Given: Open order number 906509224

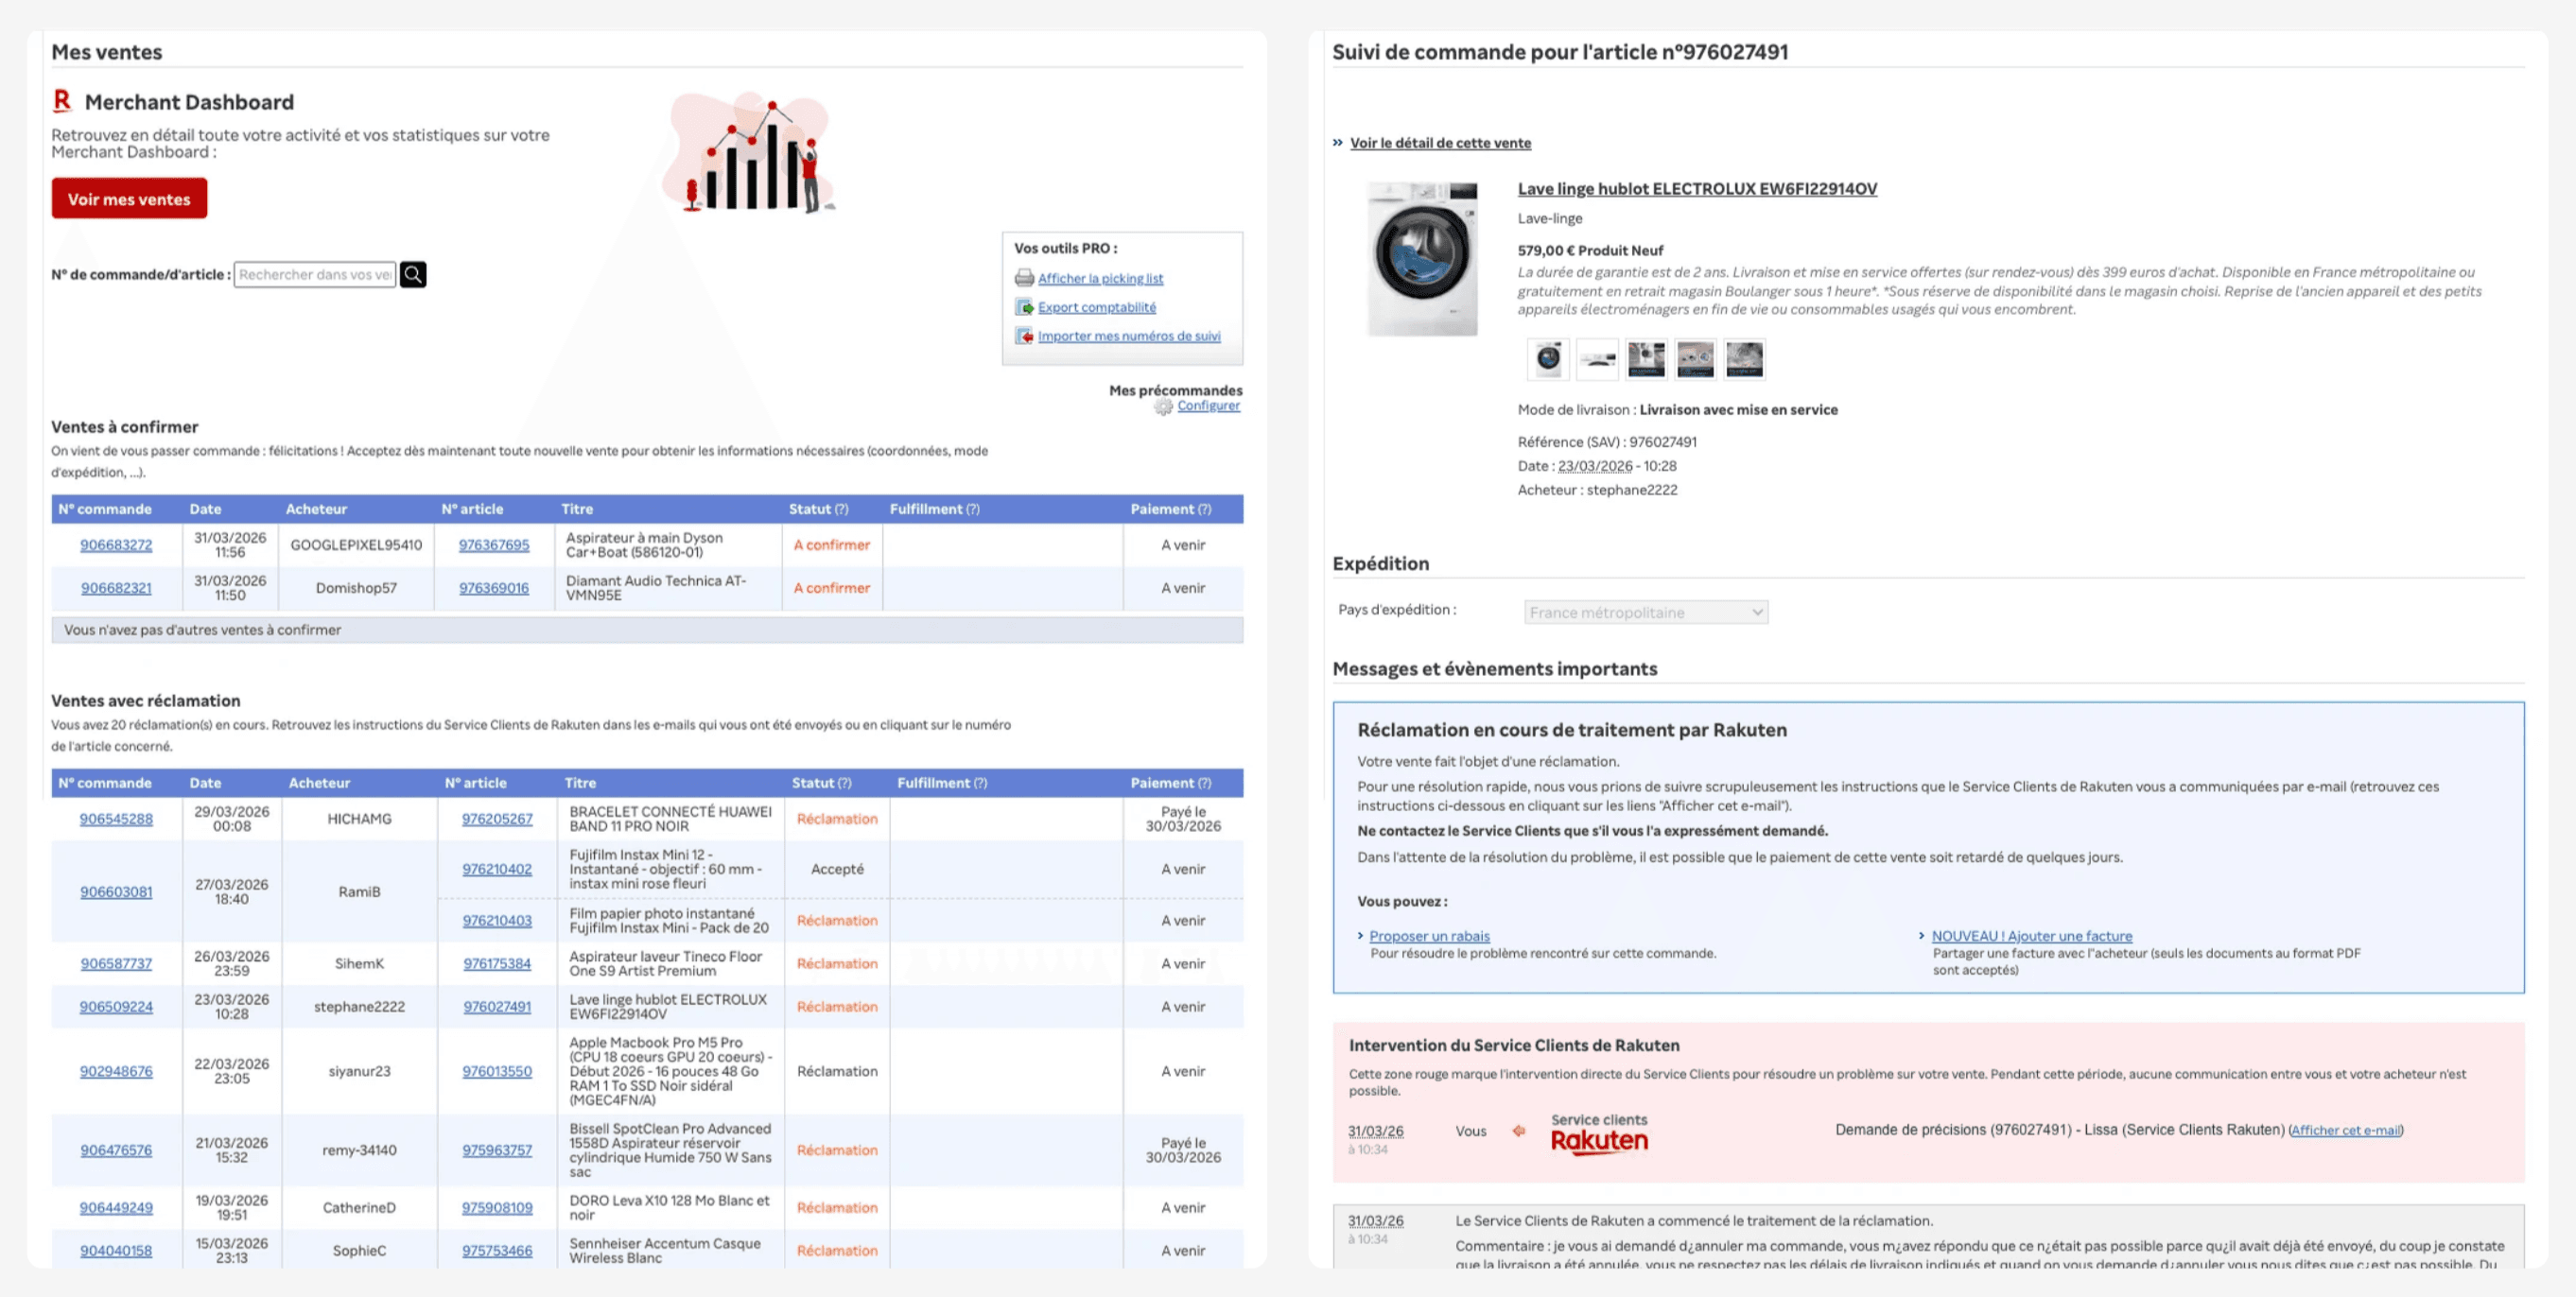Looking at the screenshot, I should click(x=116, y=1006).
